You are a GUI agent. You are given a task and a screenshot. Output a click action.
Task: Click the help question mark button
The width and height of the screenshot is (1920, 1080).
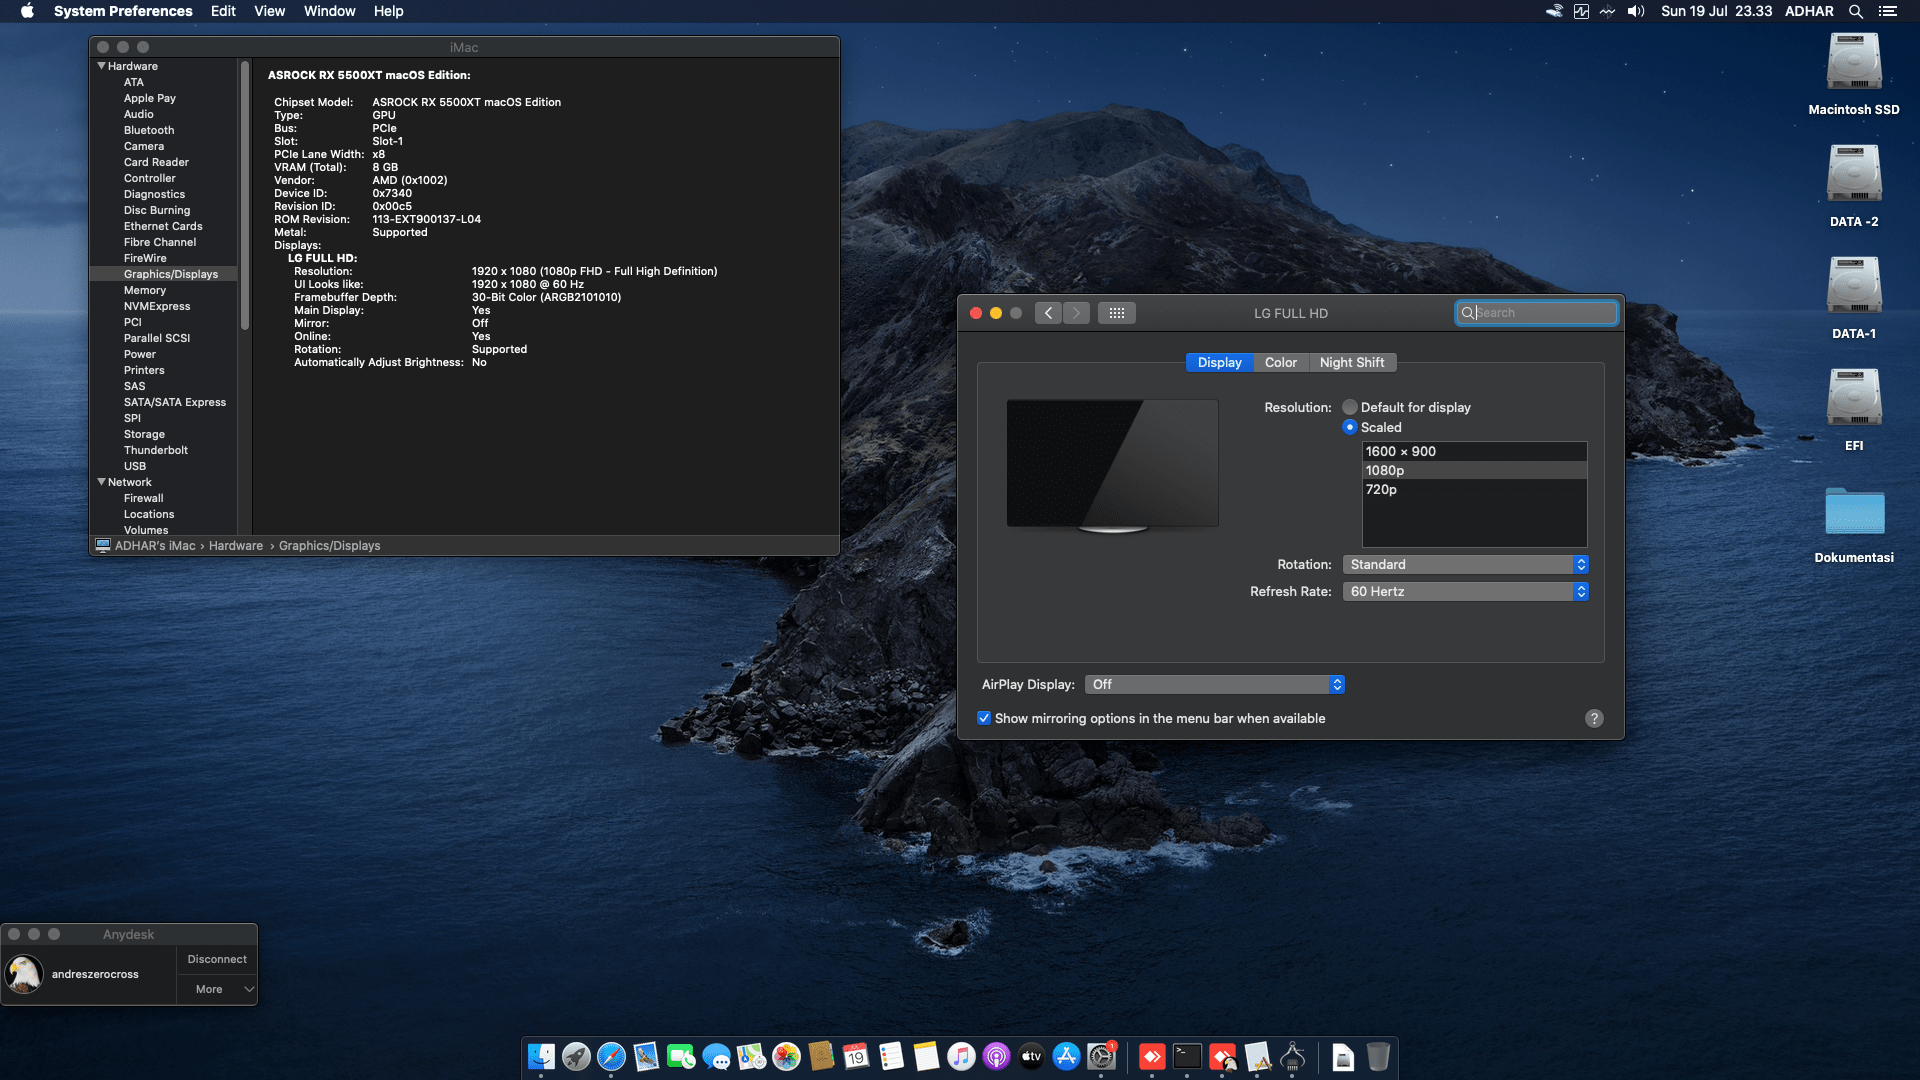tap(1593, 718)
